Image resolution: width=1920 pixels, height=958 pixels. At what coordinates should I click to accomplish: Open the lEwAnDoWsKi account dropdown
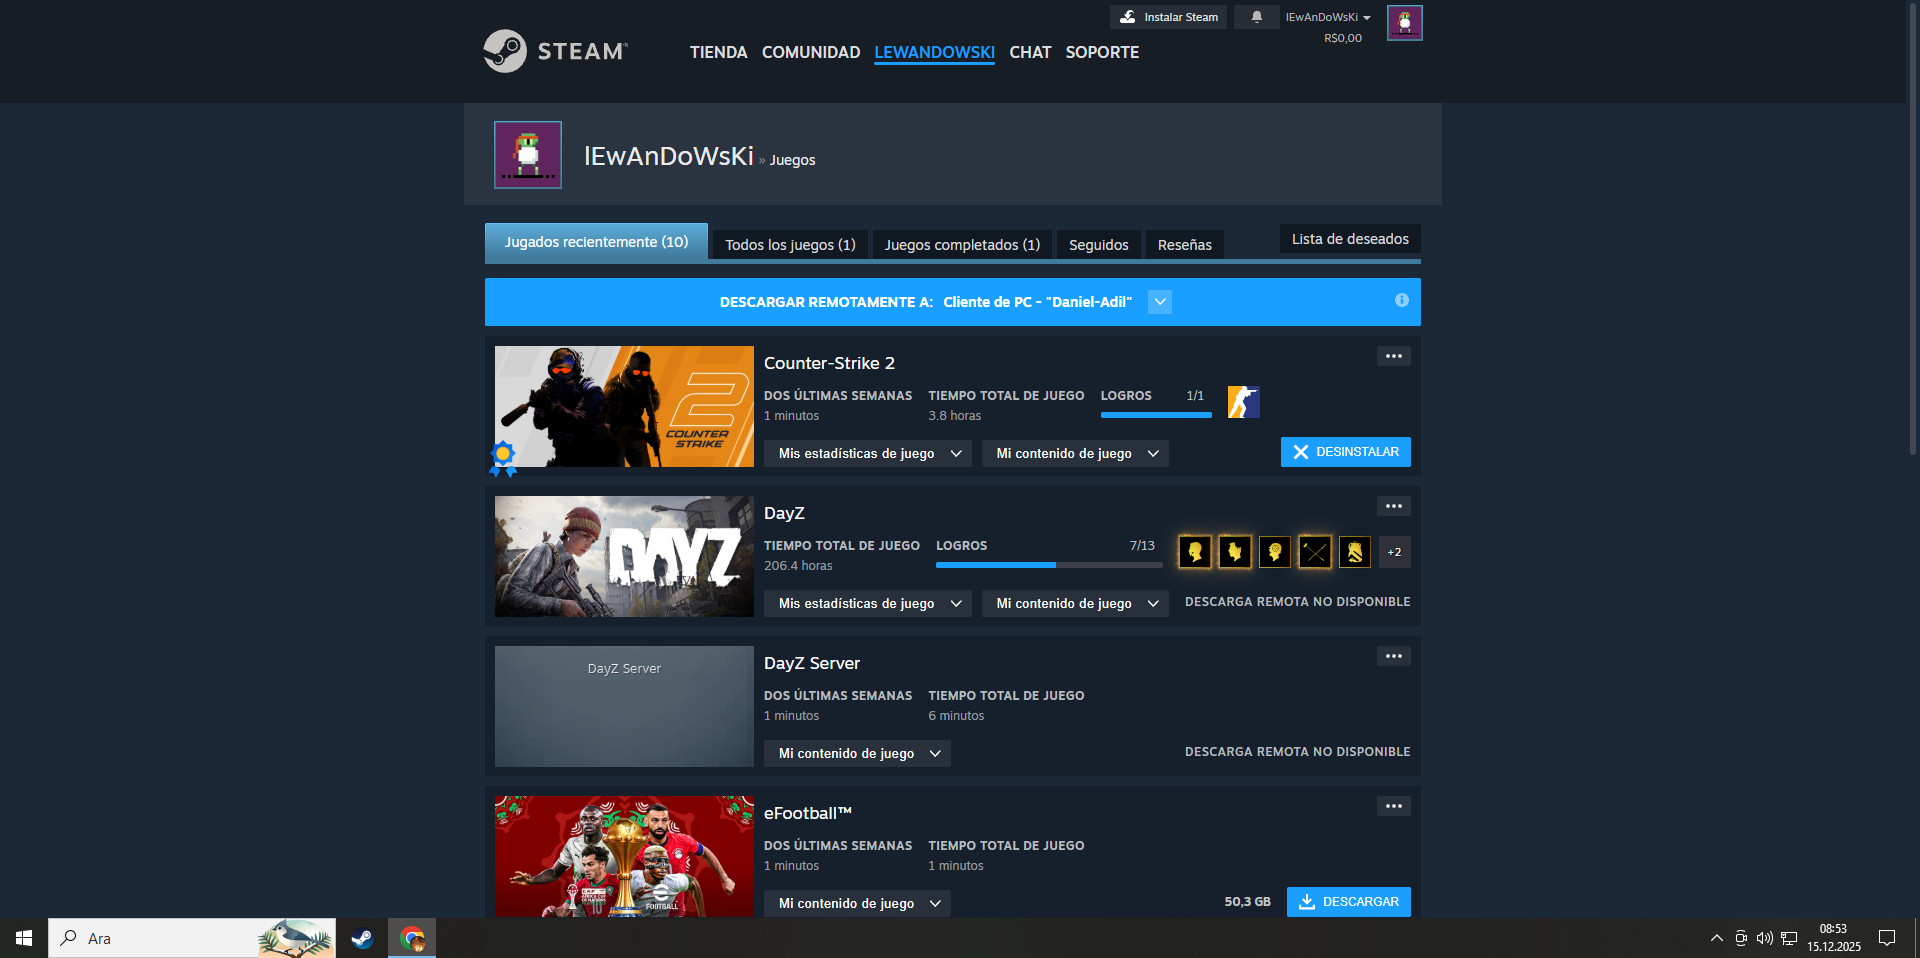click(1328, 17)
